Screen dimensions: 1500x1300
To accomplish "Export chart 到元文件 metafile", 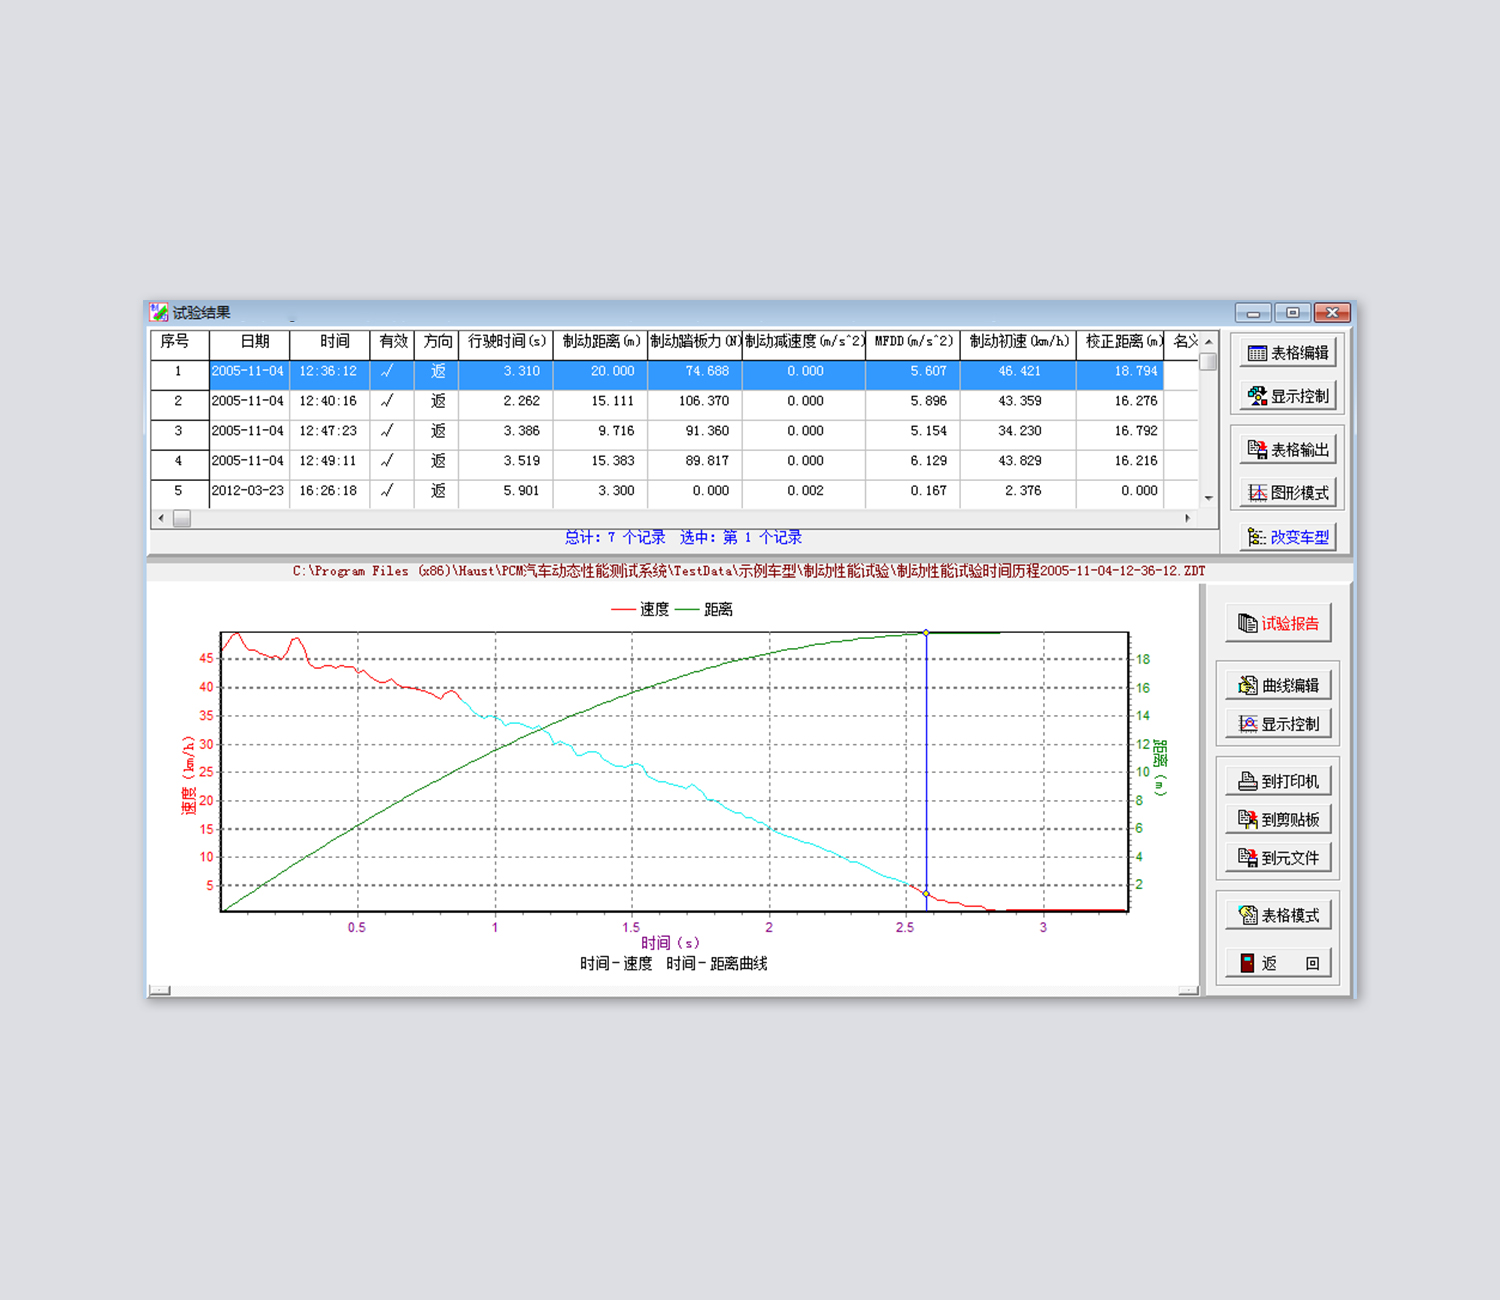I will 1278,858.
